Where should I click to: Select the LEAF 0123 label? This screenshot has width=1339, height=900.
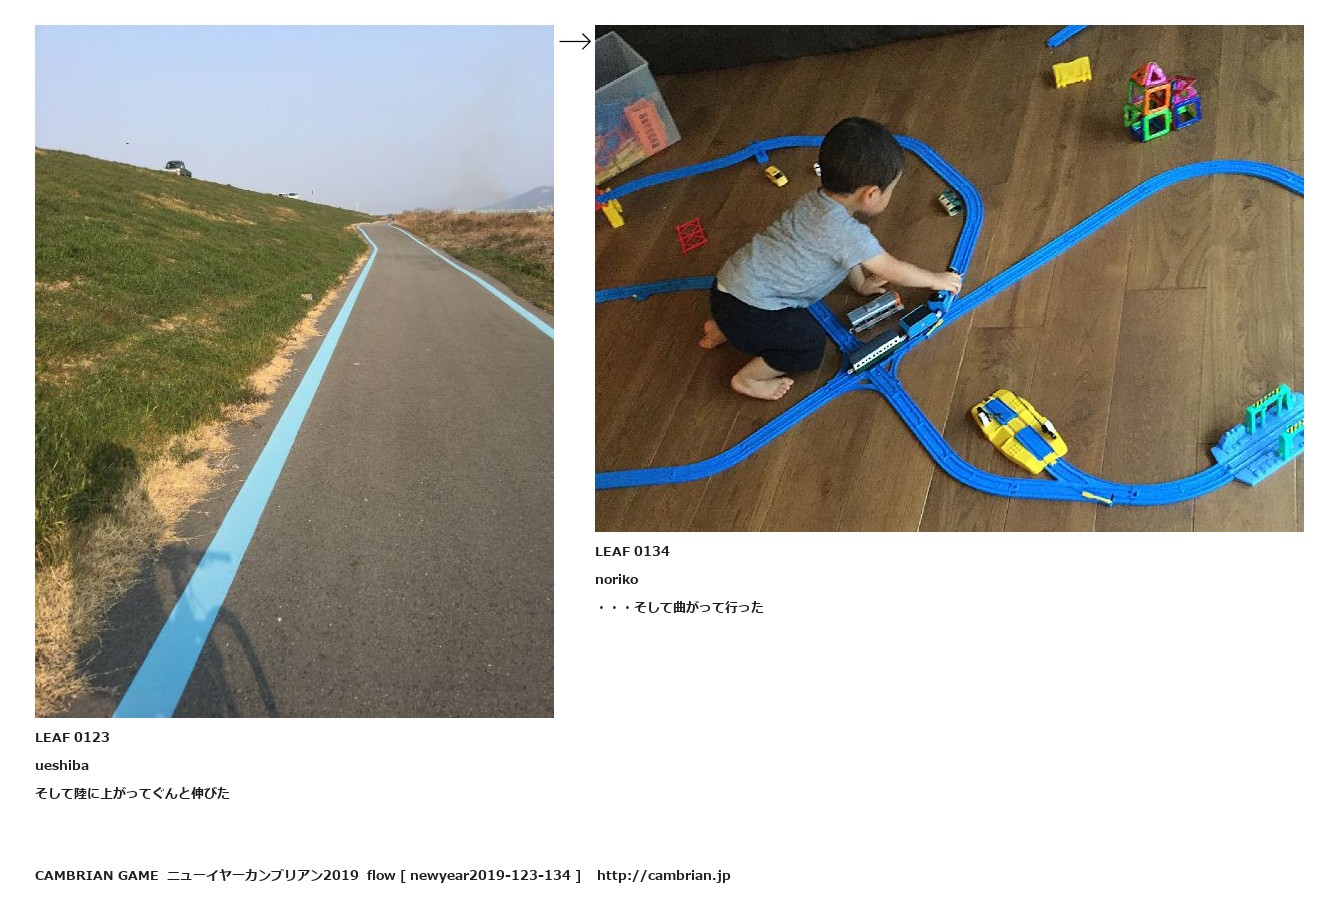pyautogui.click(x=72, y=737)
